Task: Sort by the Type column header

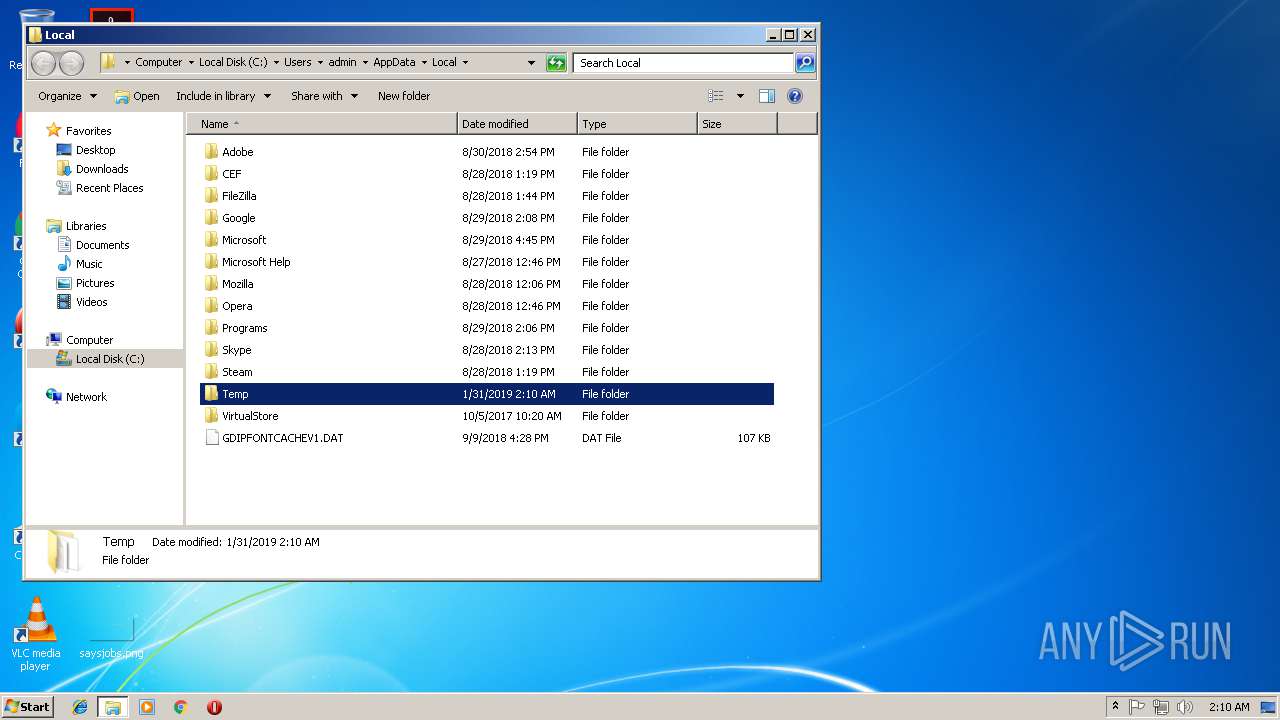Action: 637,124
